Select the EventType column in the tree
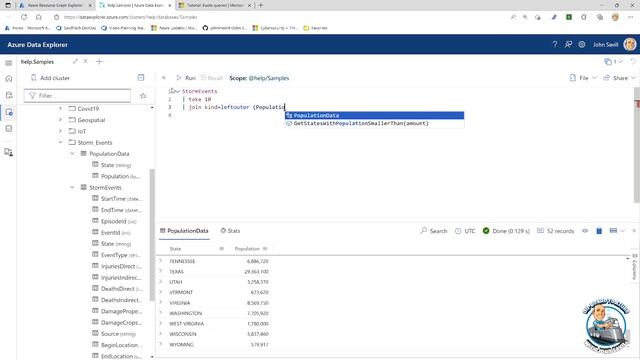Image resolution: width=640 pixels, height=360 pixels. click(x=117, y=255)
